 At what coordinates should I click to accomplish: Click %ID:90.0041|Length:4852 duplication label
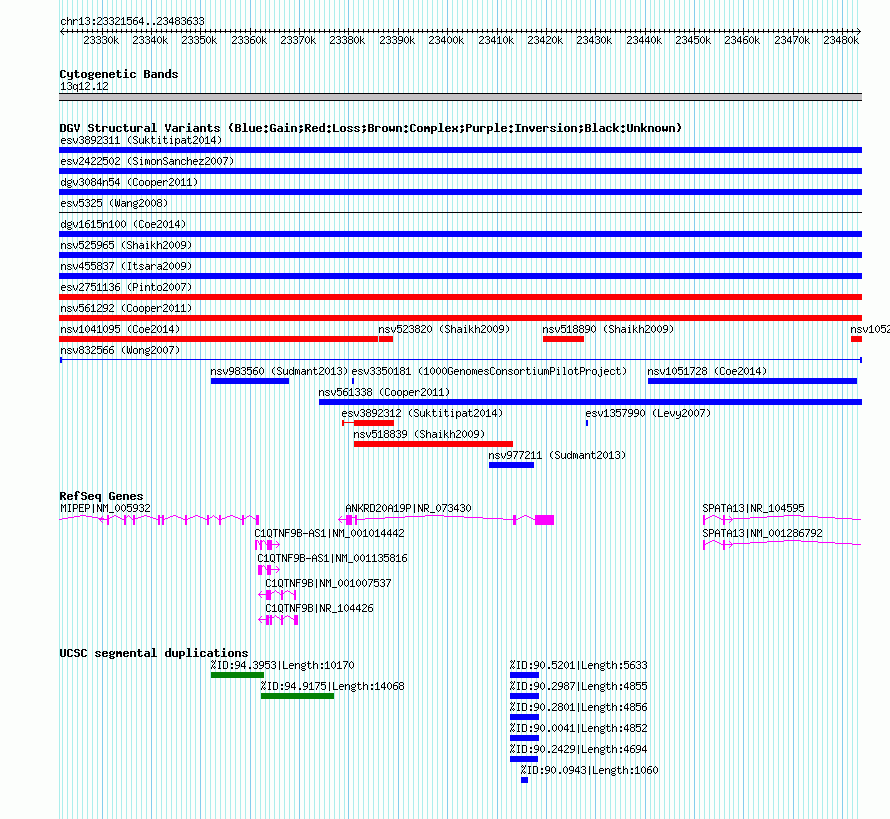tap(578, 728)
